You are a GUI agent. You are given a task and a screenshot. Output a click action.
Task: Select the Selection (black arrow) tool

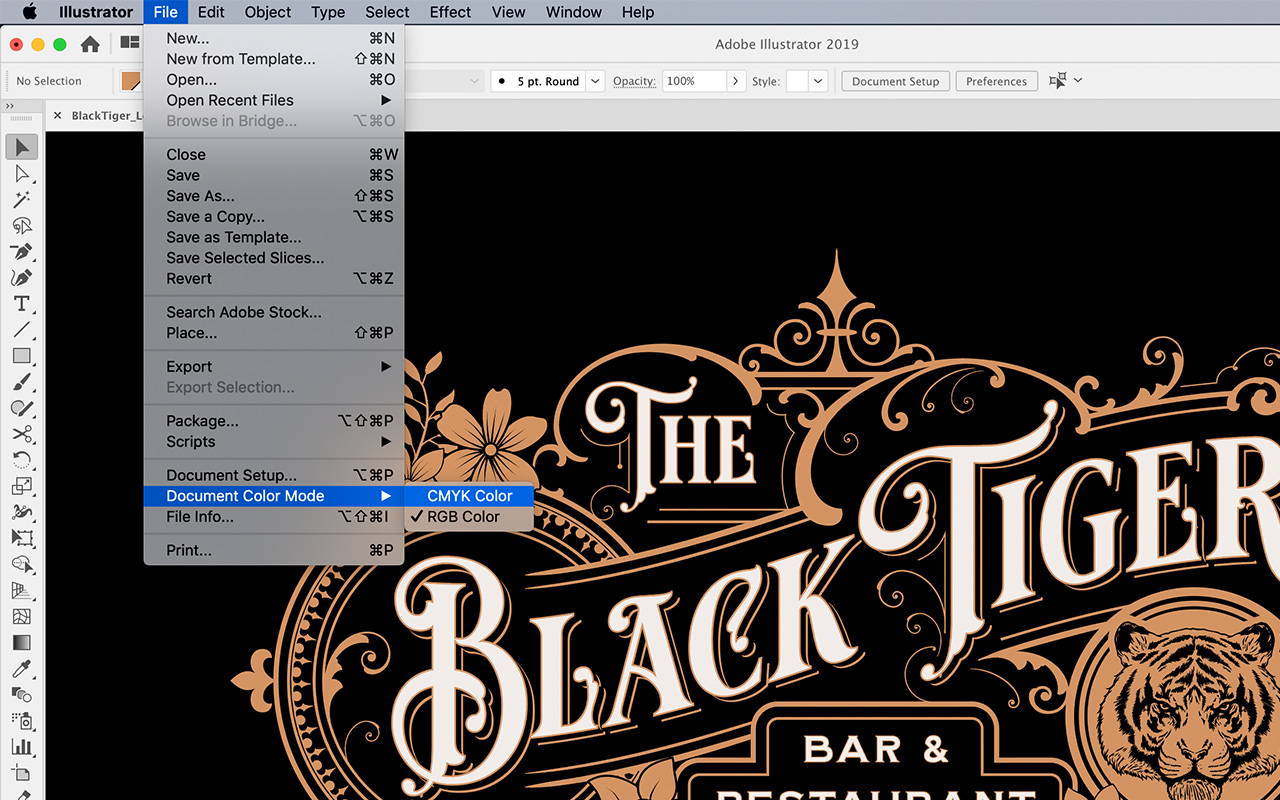pos(22,147)
